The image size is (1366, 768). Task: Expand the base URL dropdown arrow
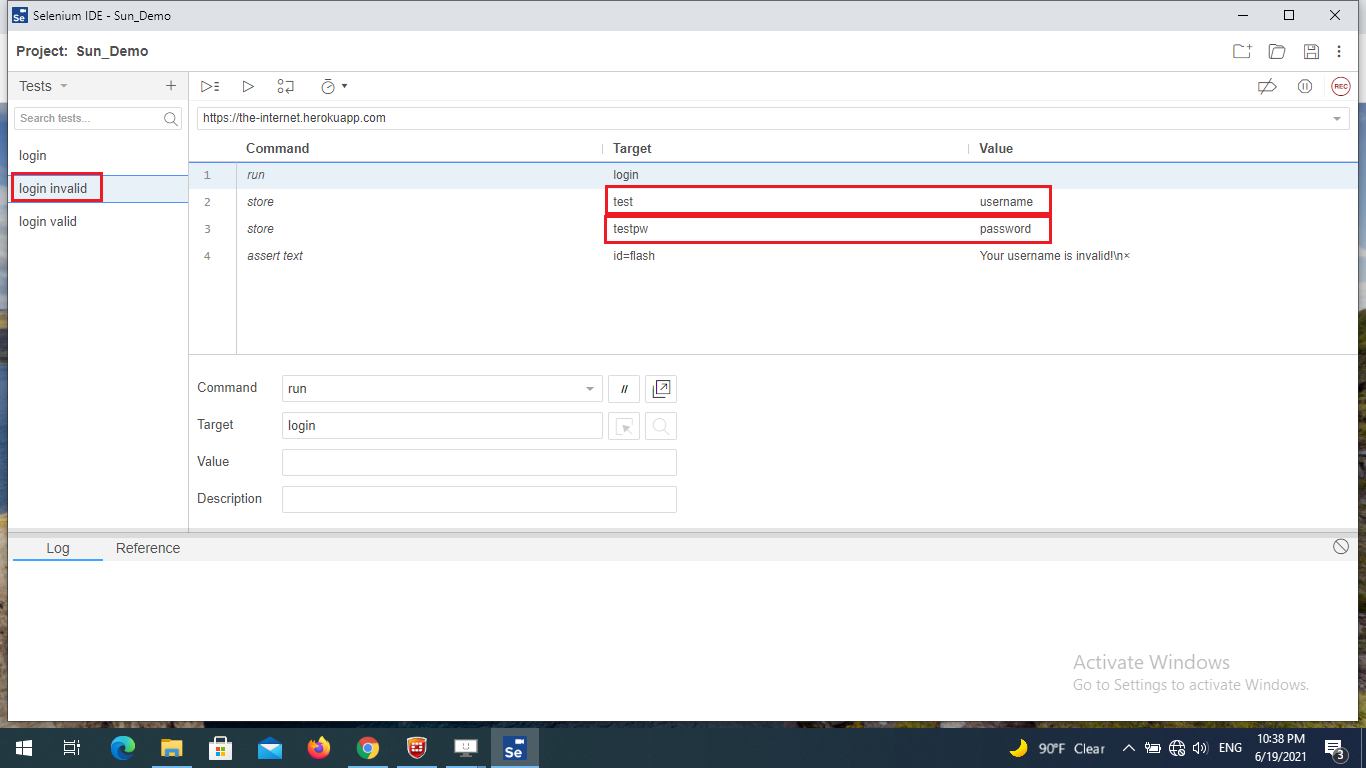pos(1337,119)
